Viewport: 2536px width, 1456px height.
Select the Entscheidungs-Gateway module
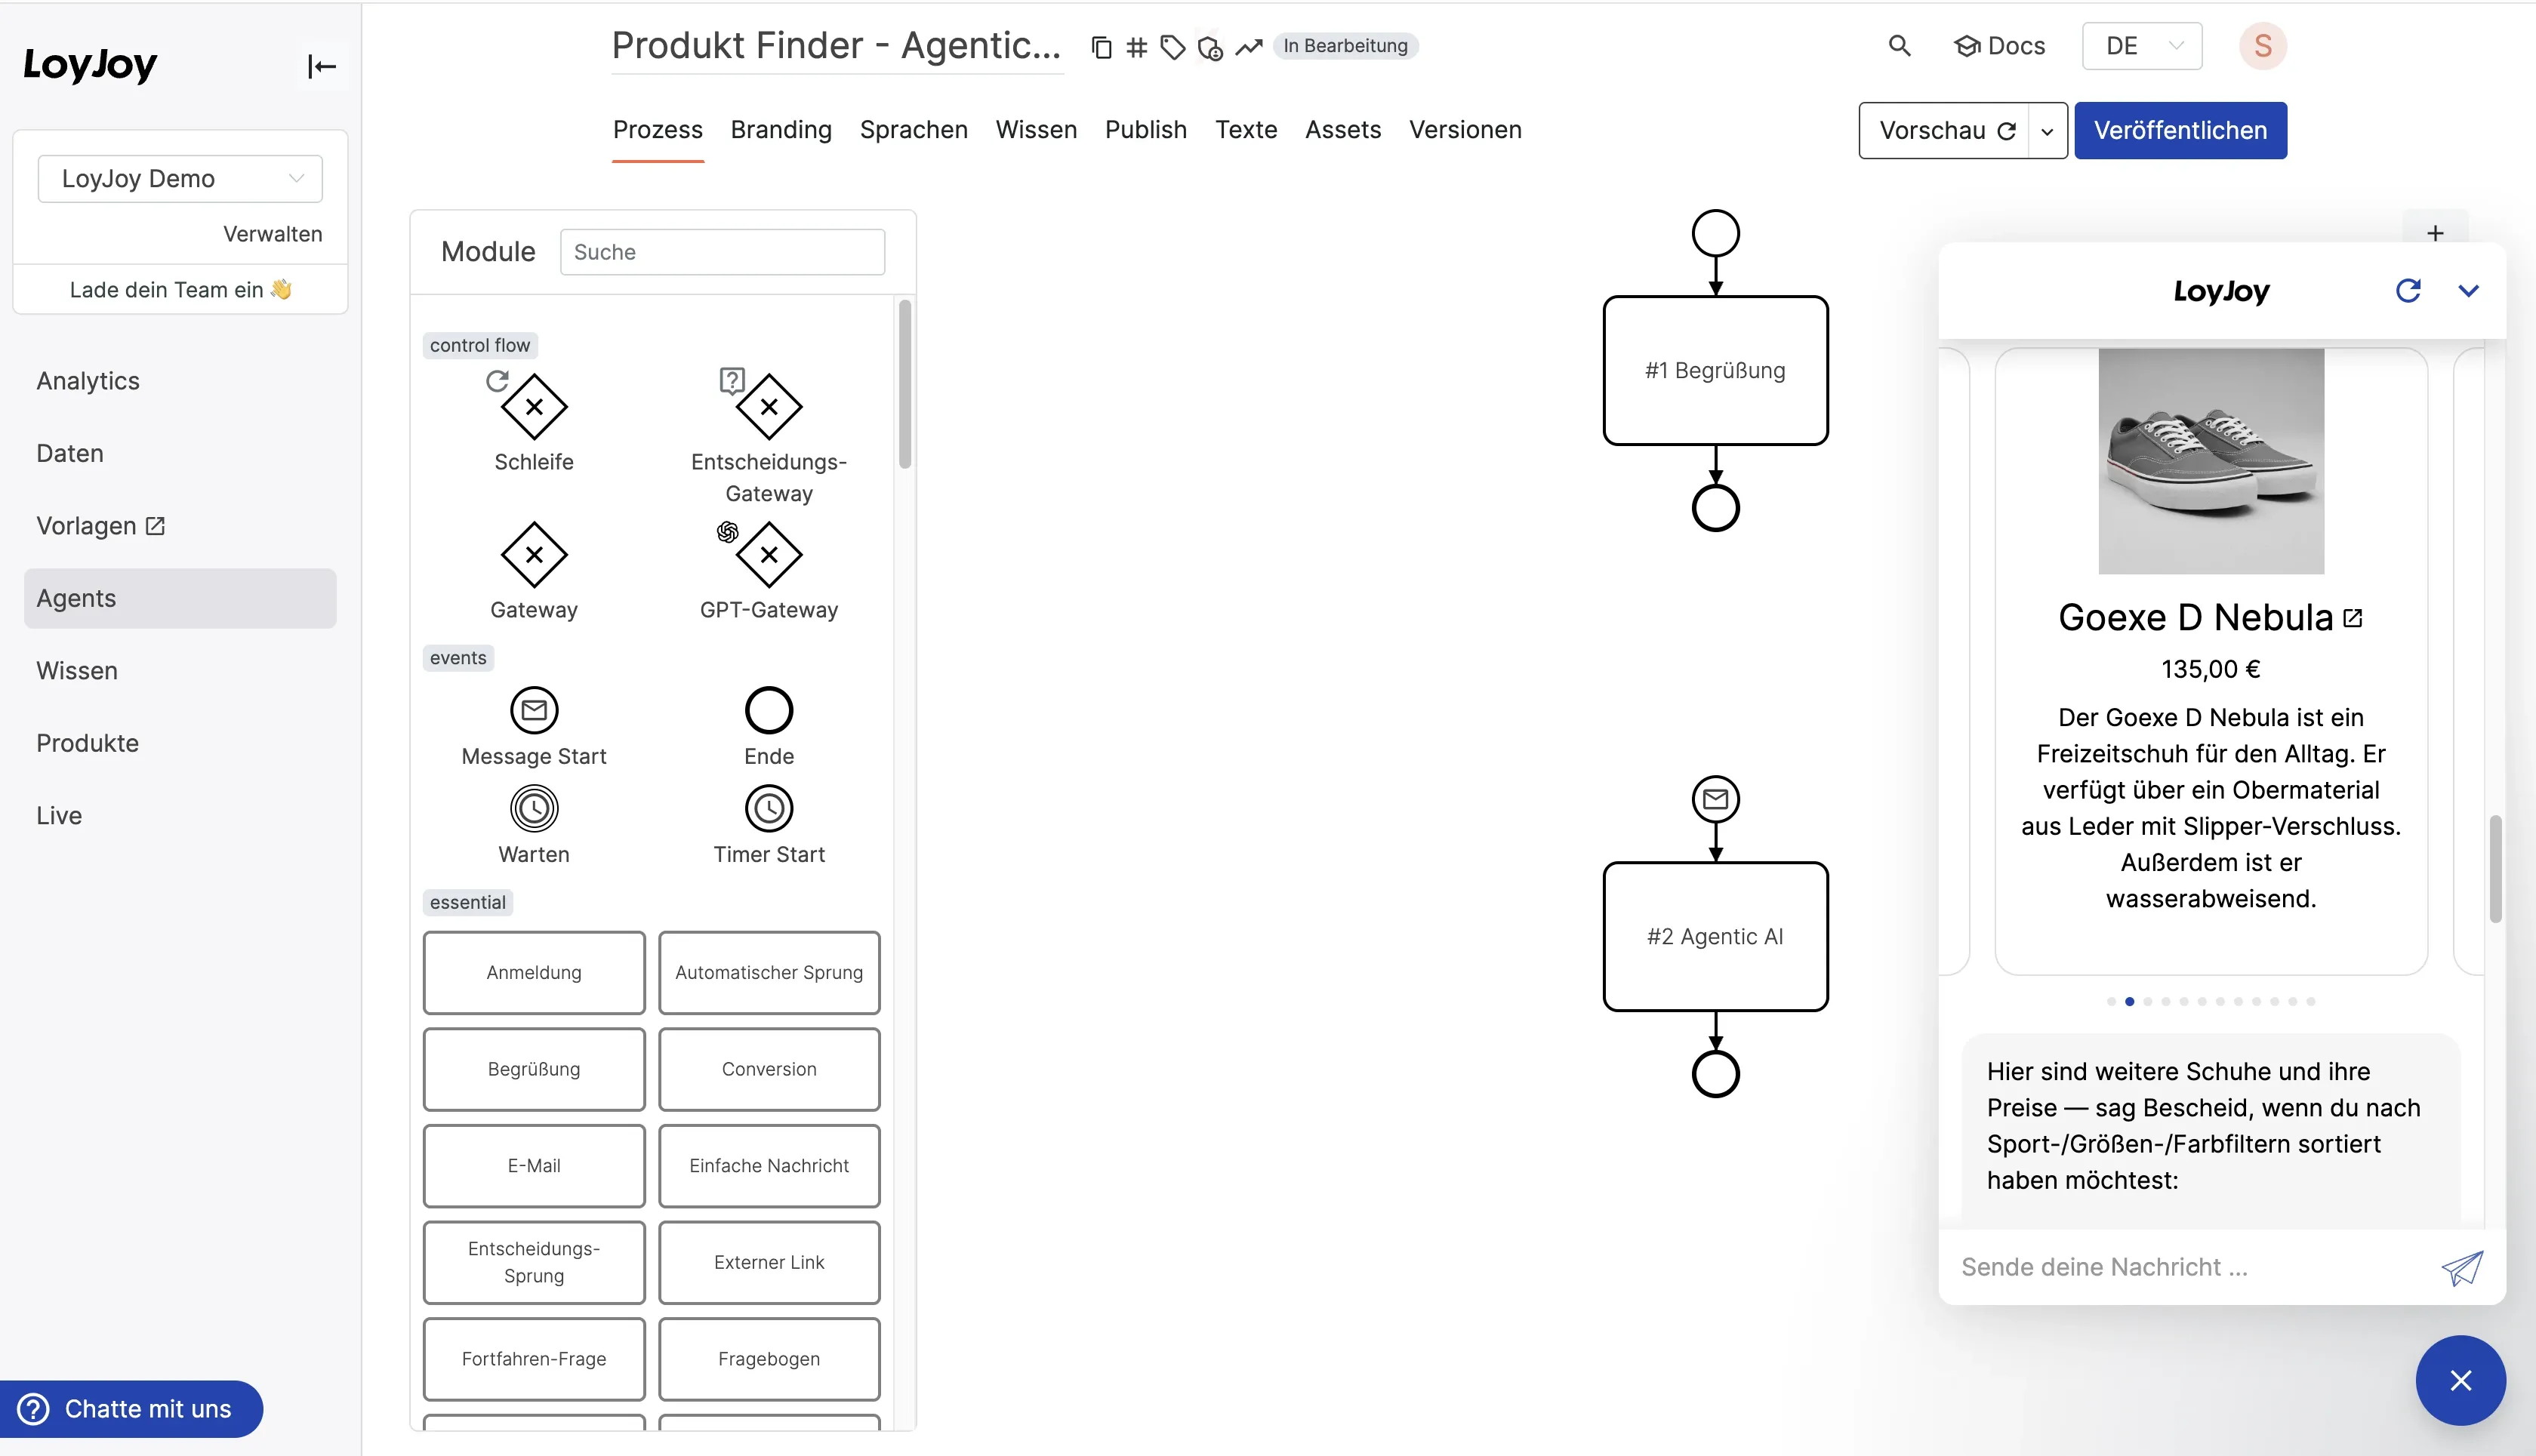[768, 406]
